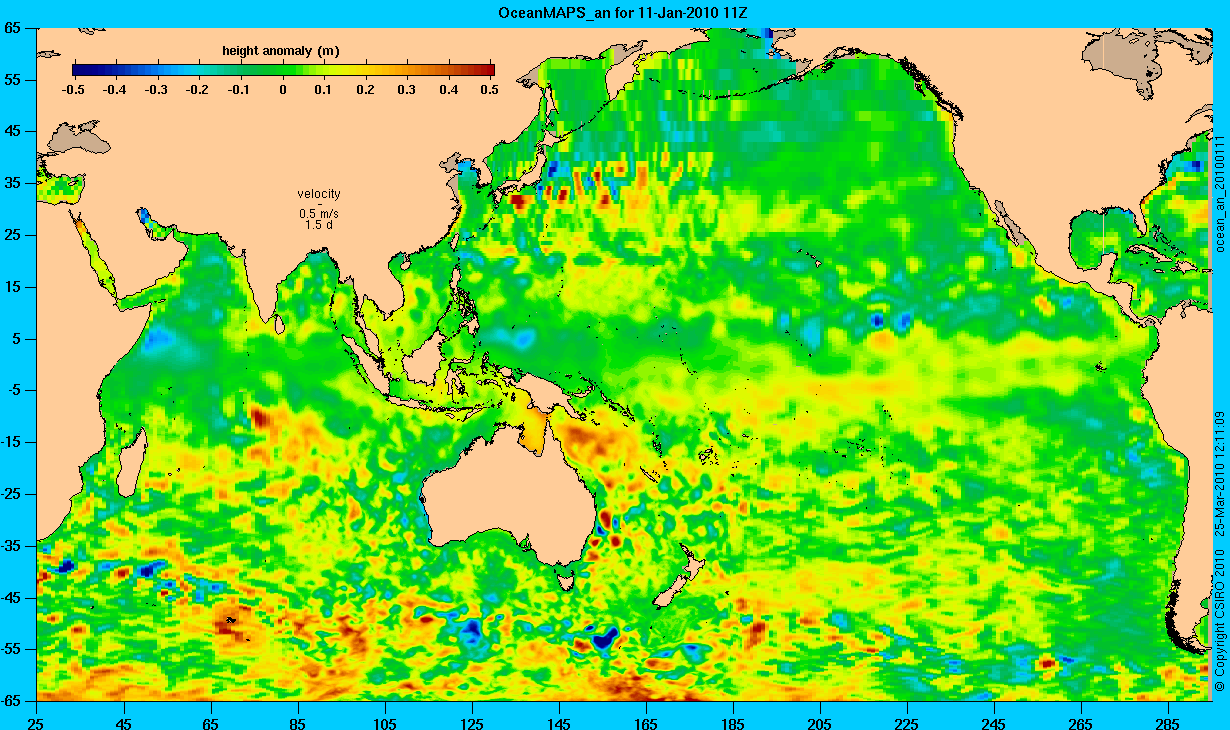Select the "-0.1" colorbar tick label
Image resolution: width=1230 pixels, height=730 pixels.
pyautogui.click(x=240, y=90)
